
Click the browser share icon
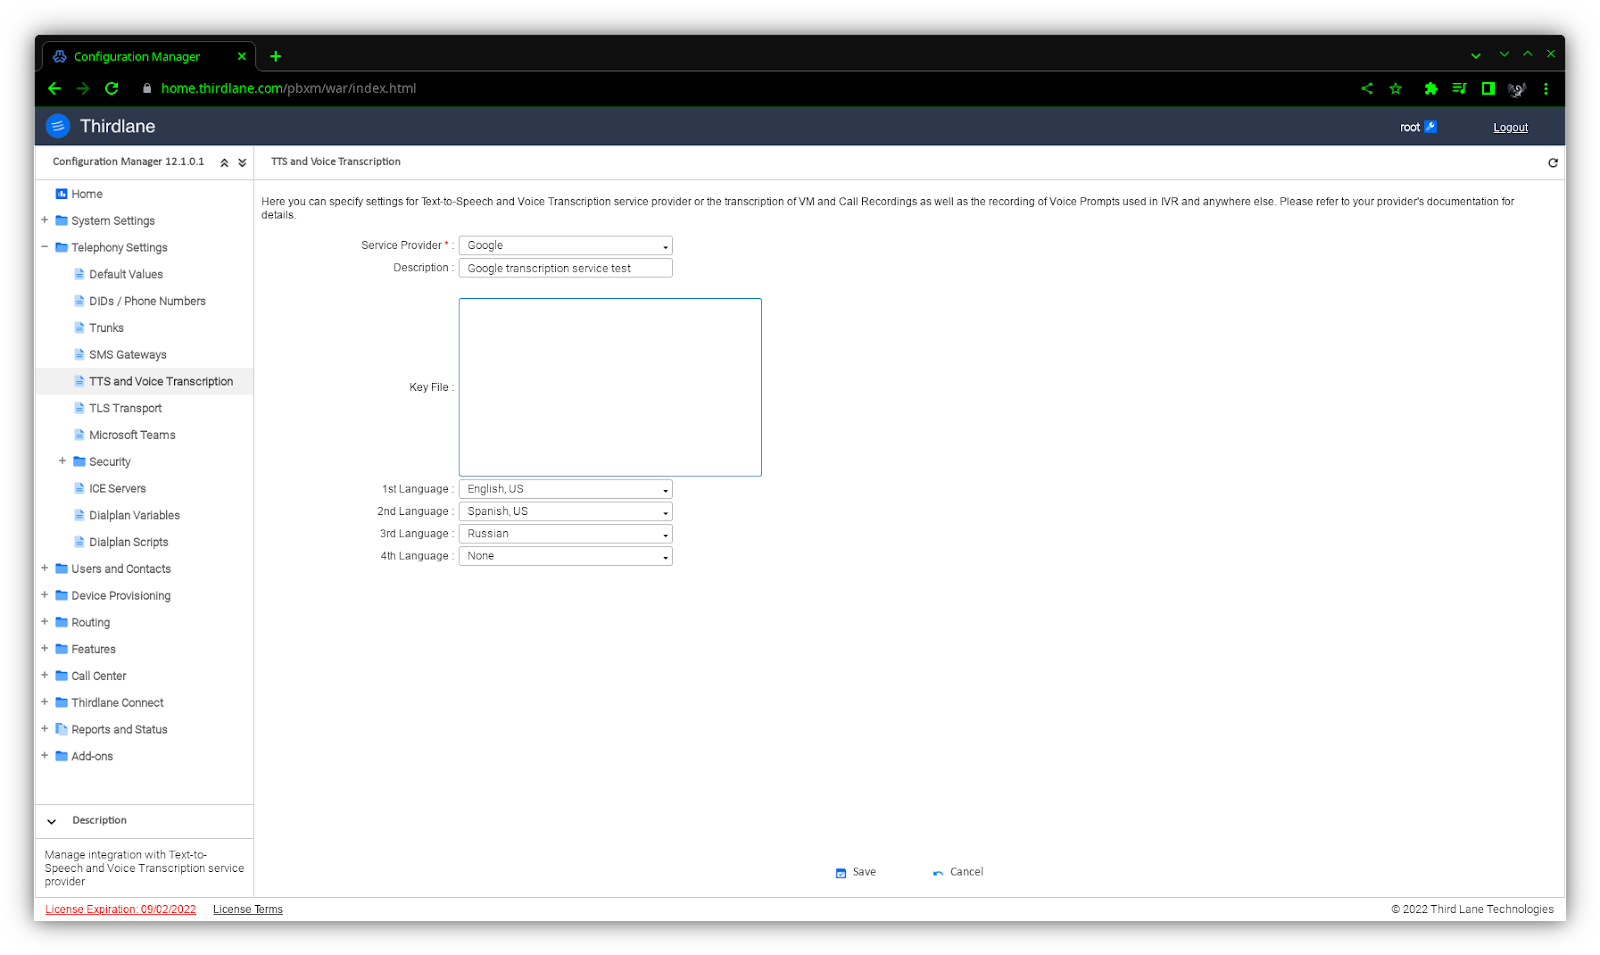[x=1367, y=88]
